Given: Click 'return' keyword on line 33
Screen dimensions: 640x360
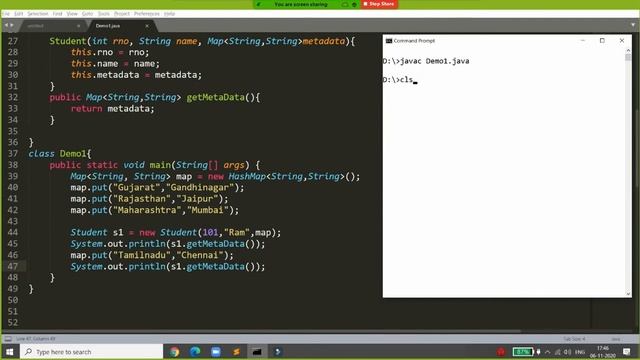Looking at the screenshot, I should click(86, 109).
